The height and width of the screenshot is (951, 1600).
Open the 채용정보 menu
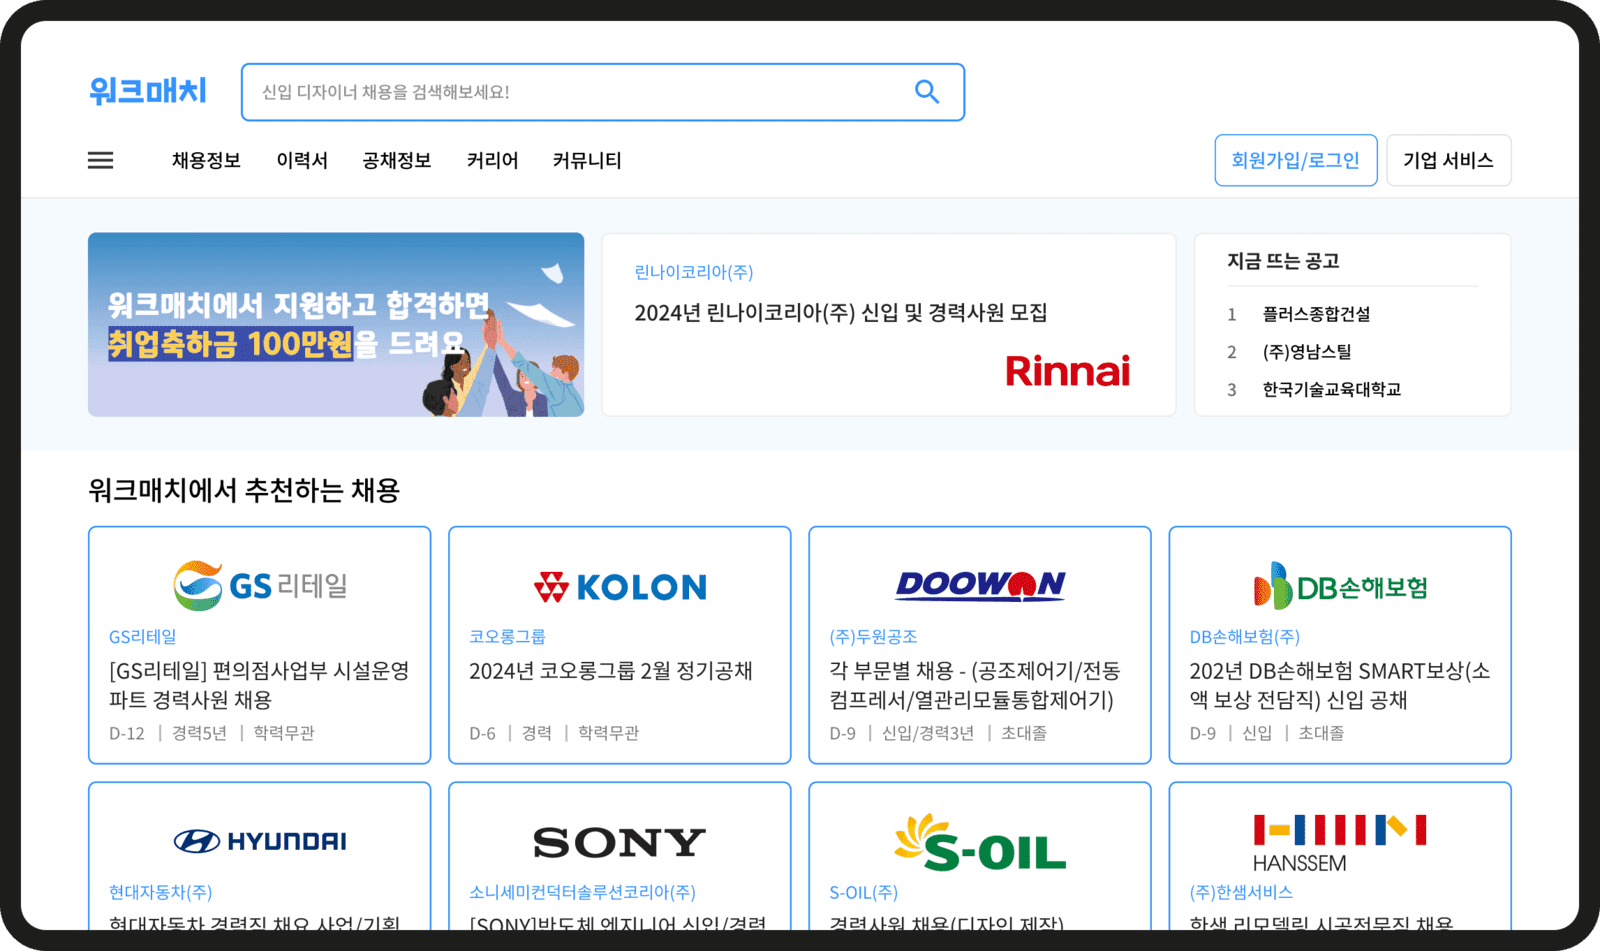pos(206,160)
